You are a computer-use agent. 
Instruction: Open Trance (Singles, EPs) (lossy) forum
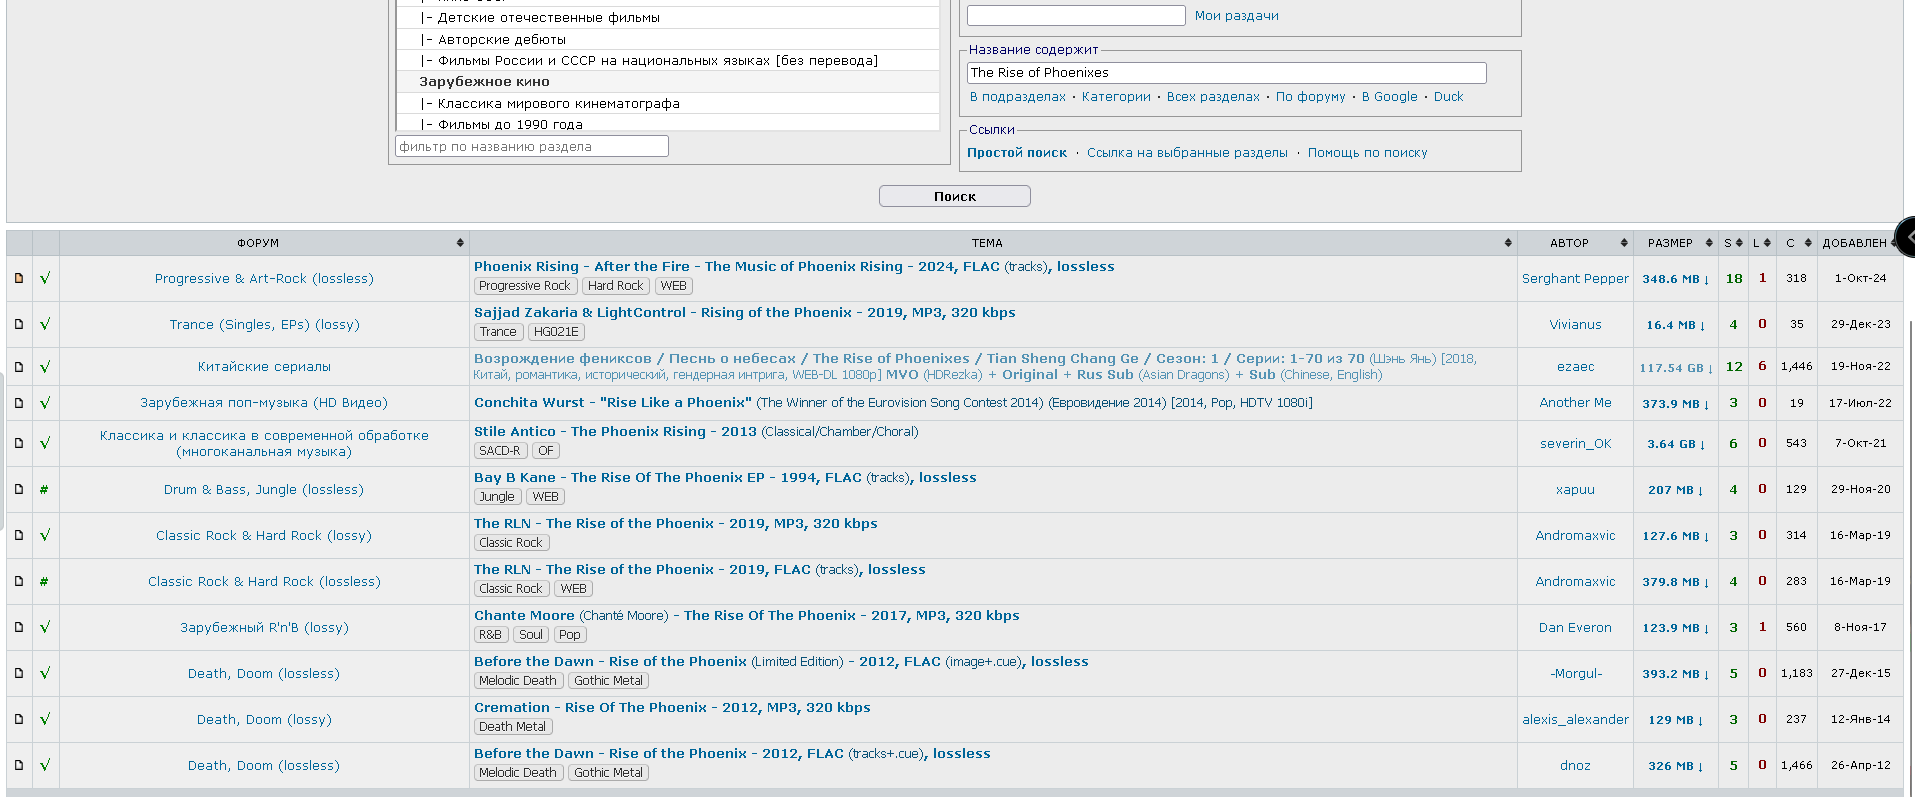click(264, 325)
